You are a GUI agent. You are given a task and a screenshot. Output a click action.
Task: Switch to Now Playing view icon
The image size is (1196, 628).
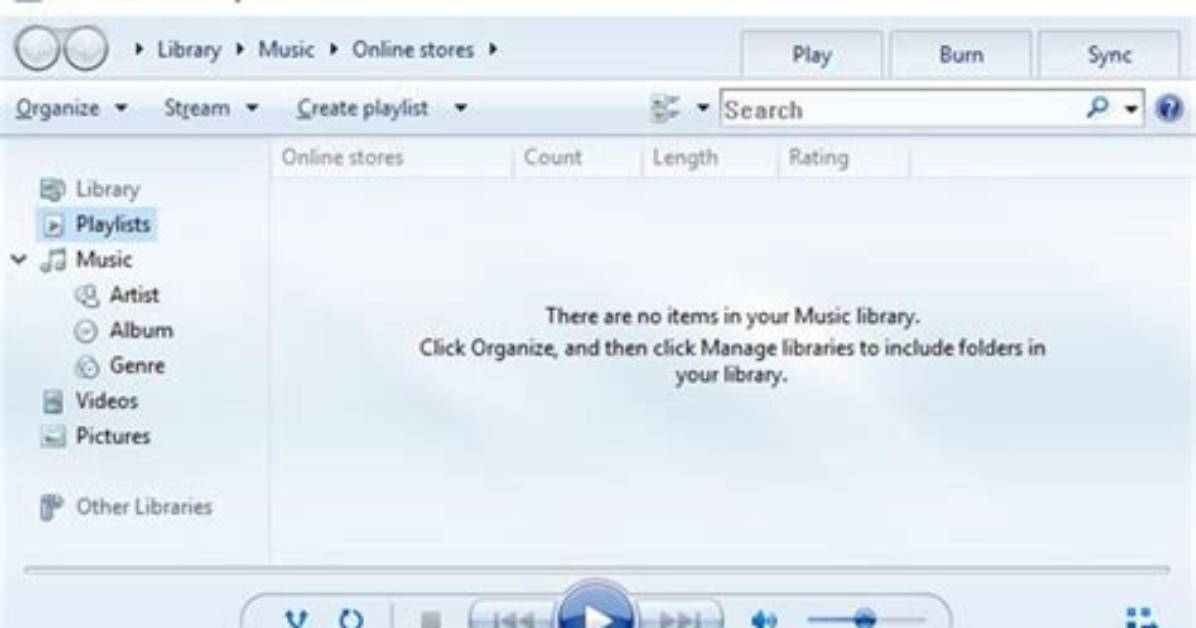[1141, 617]
